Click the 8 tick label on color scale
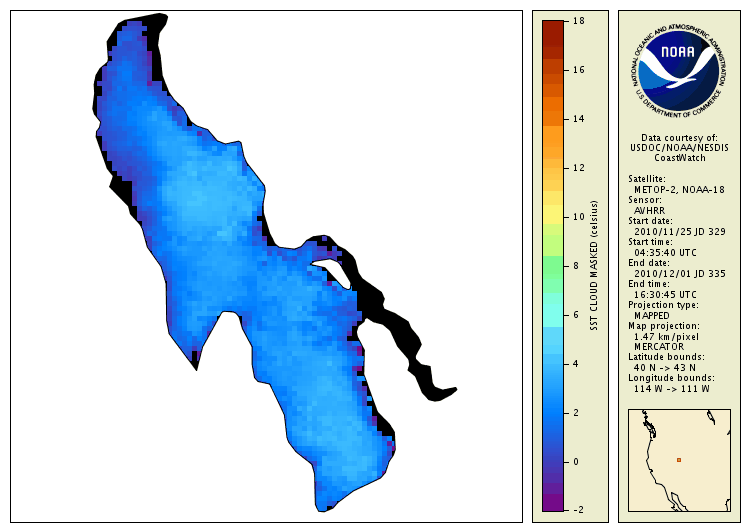 [x=576, y=266]
